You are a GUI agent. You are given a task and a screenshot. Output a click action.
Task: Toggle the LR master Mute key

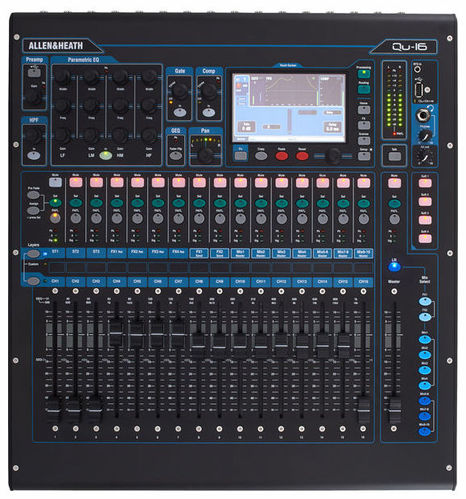tap(394, 183)
